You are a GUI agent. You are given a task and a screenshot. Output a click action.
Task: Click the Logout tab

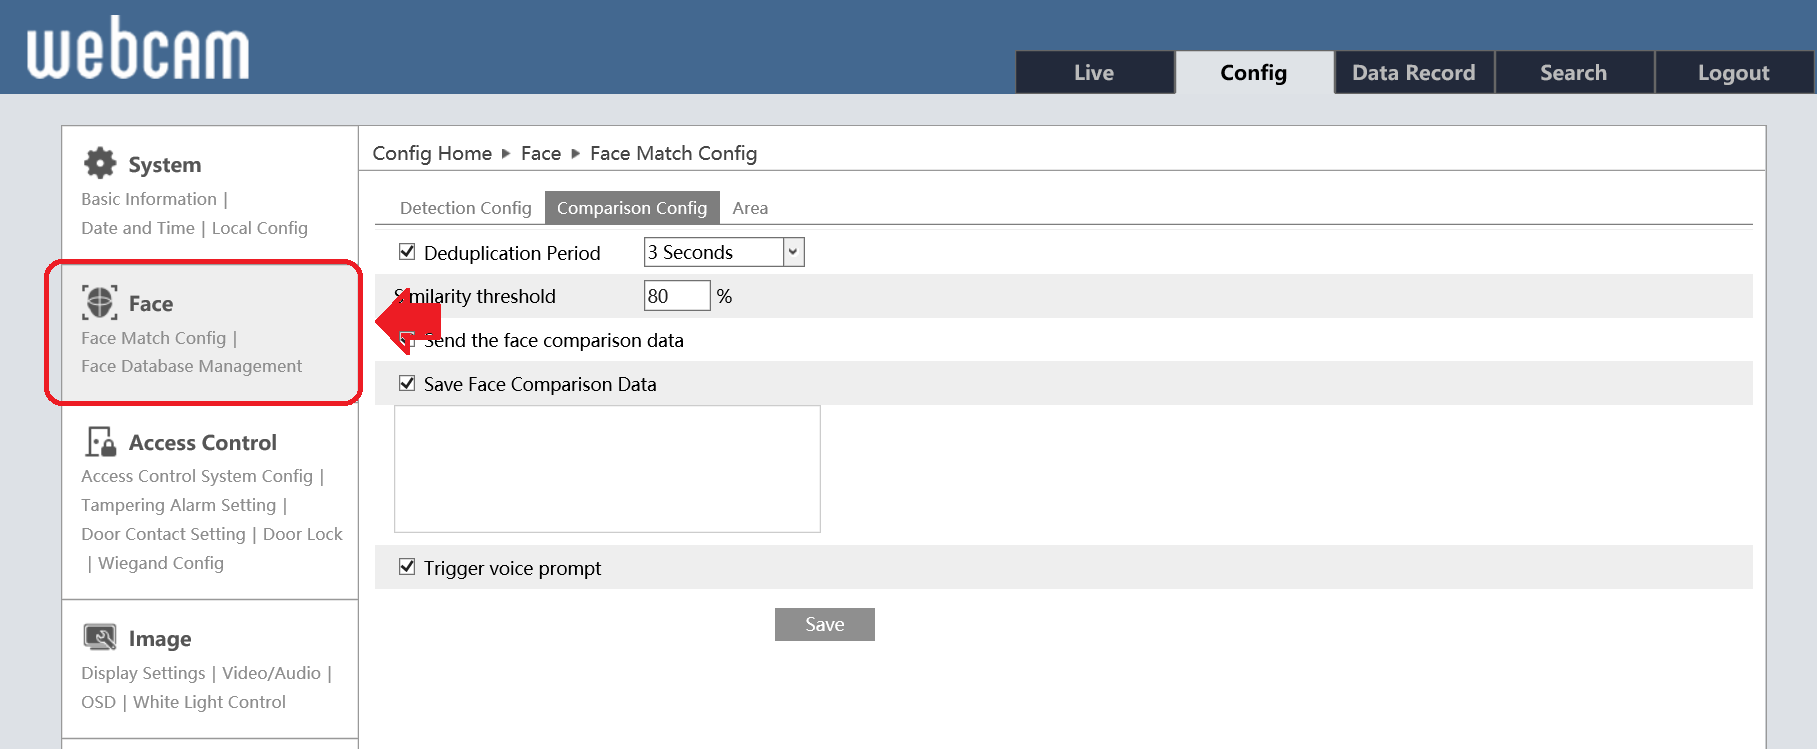pyautogui.click(x=1733, y=73)
